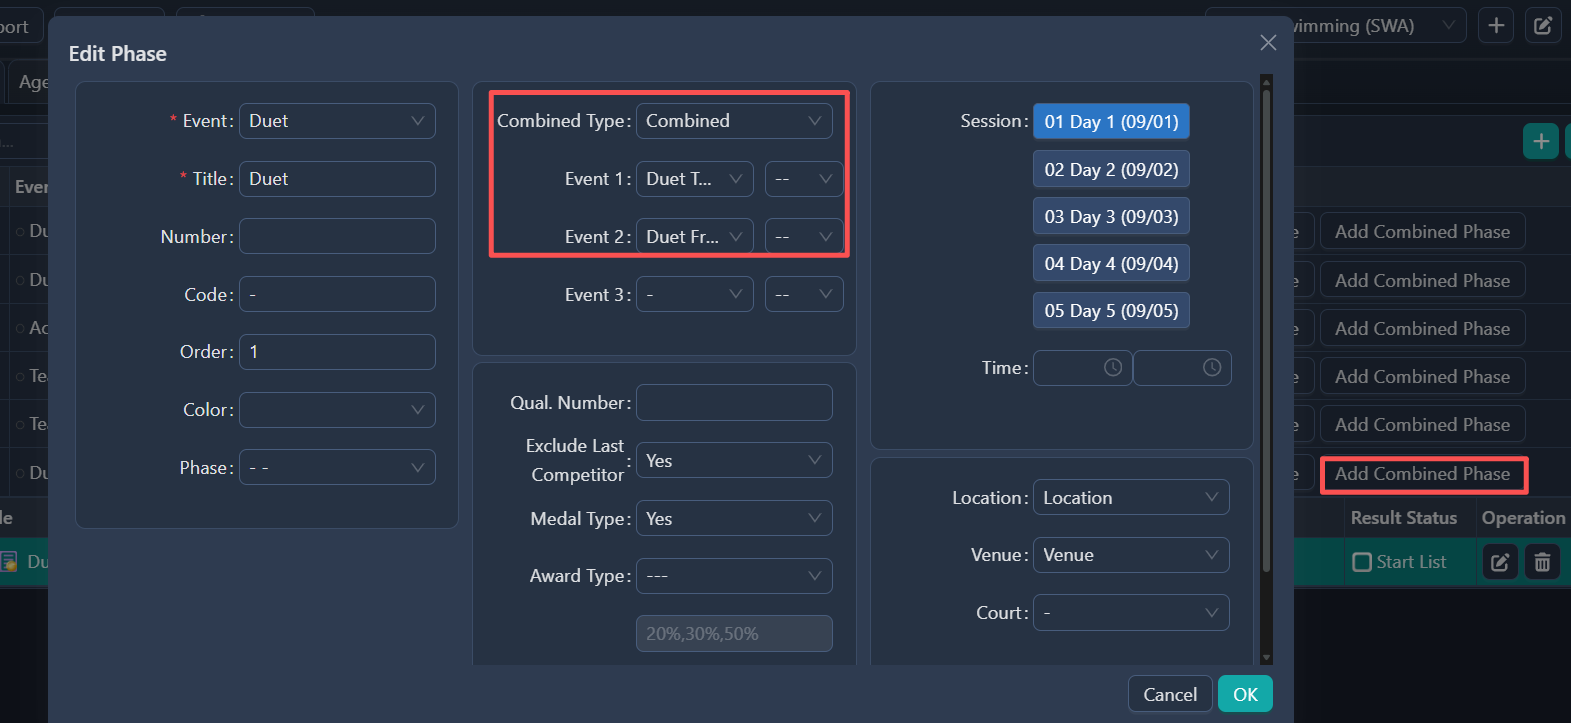Click the Order input field

[x=337, y=352]
